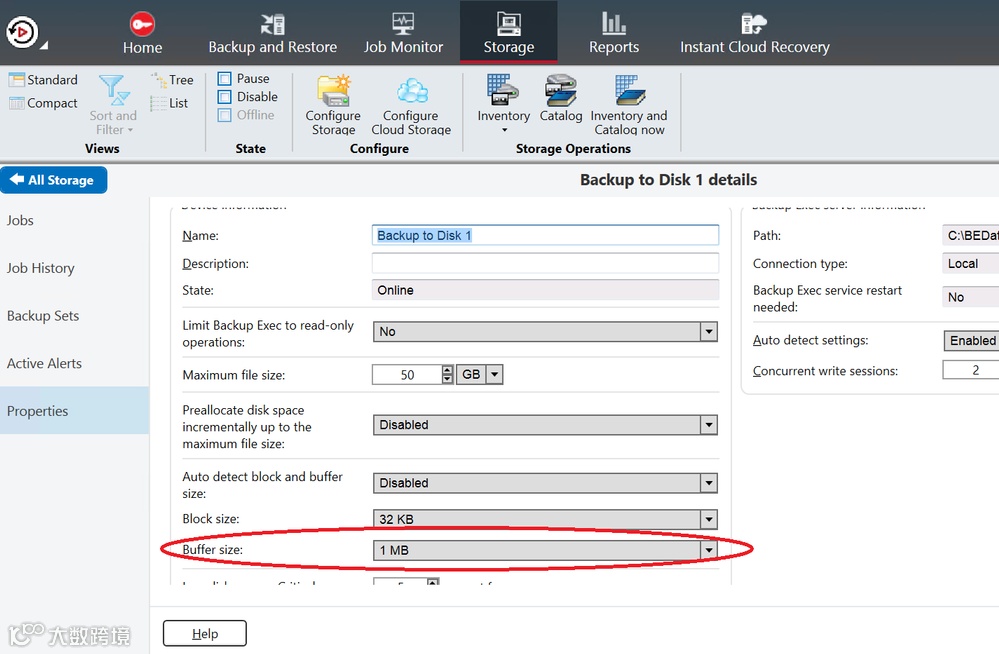Open the Preallocate disk space dropdown
Screen dimensions: 999x654
click(545, 425)
